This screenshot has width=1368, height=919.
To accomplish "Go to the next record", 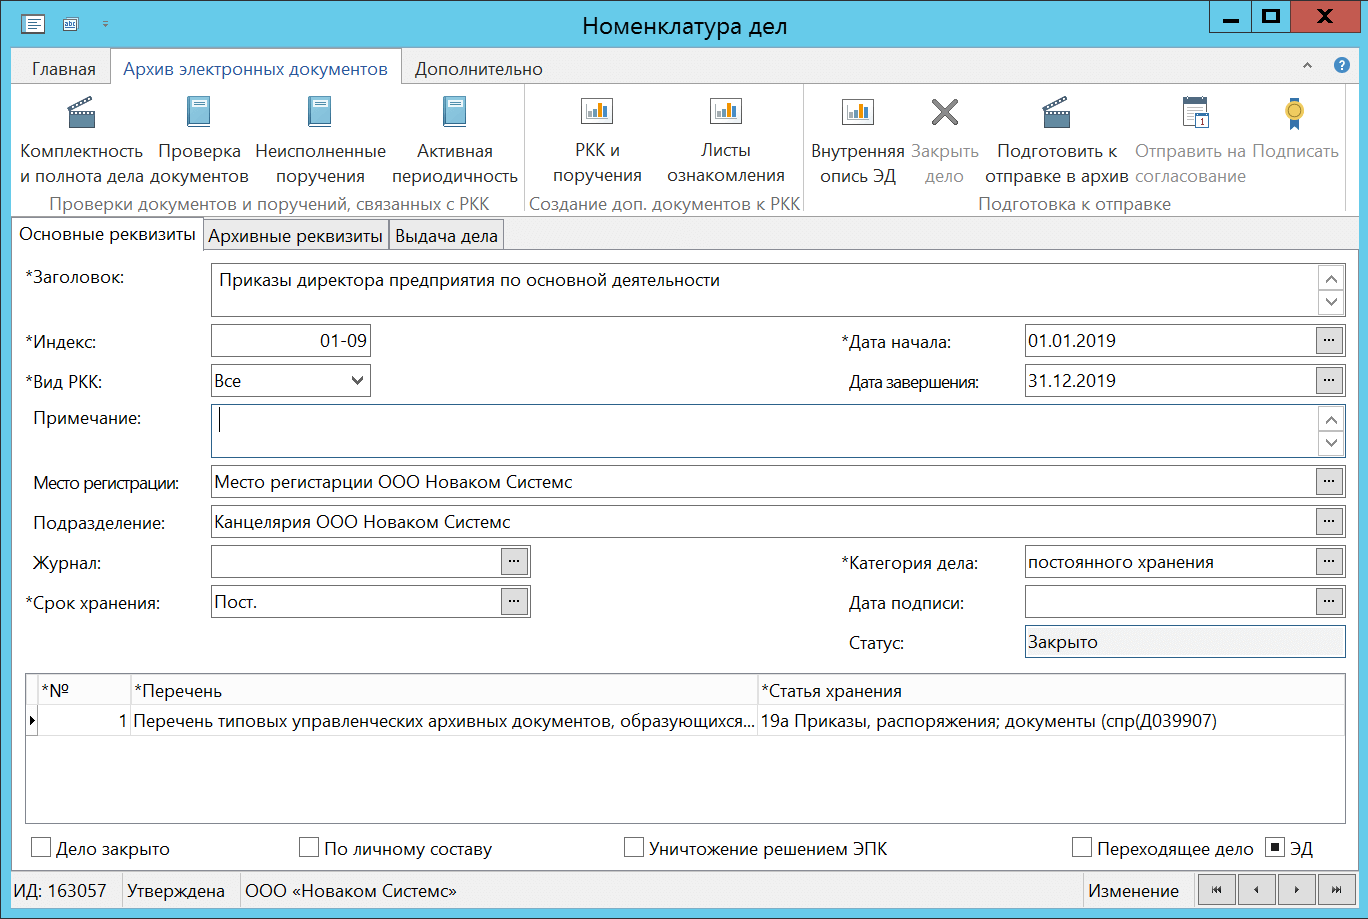I will (1297, 890).
